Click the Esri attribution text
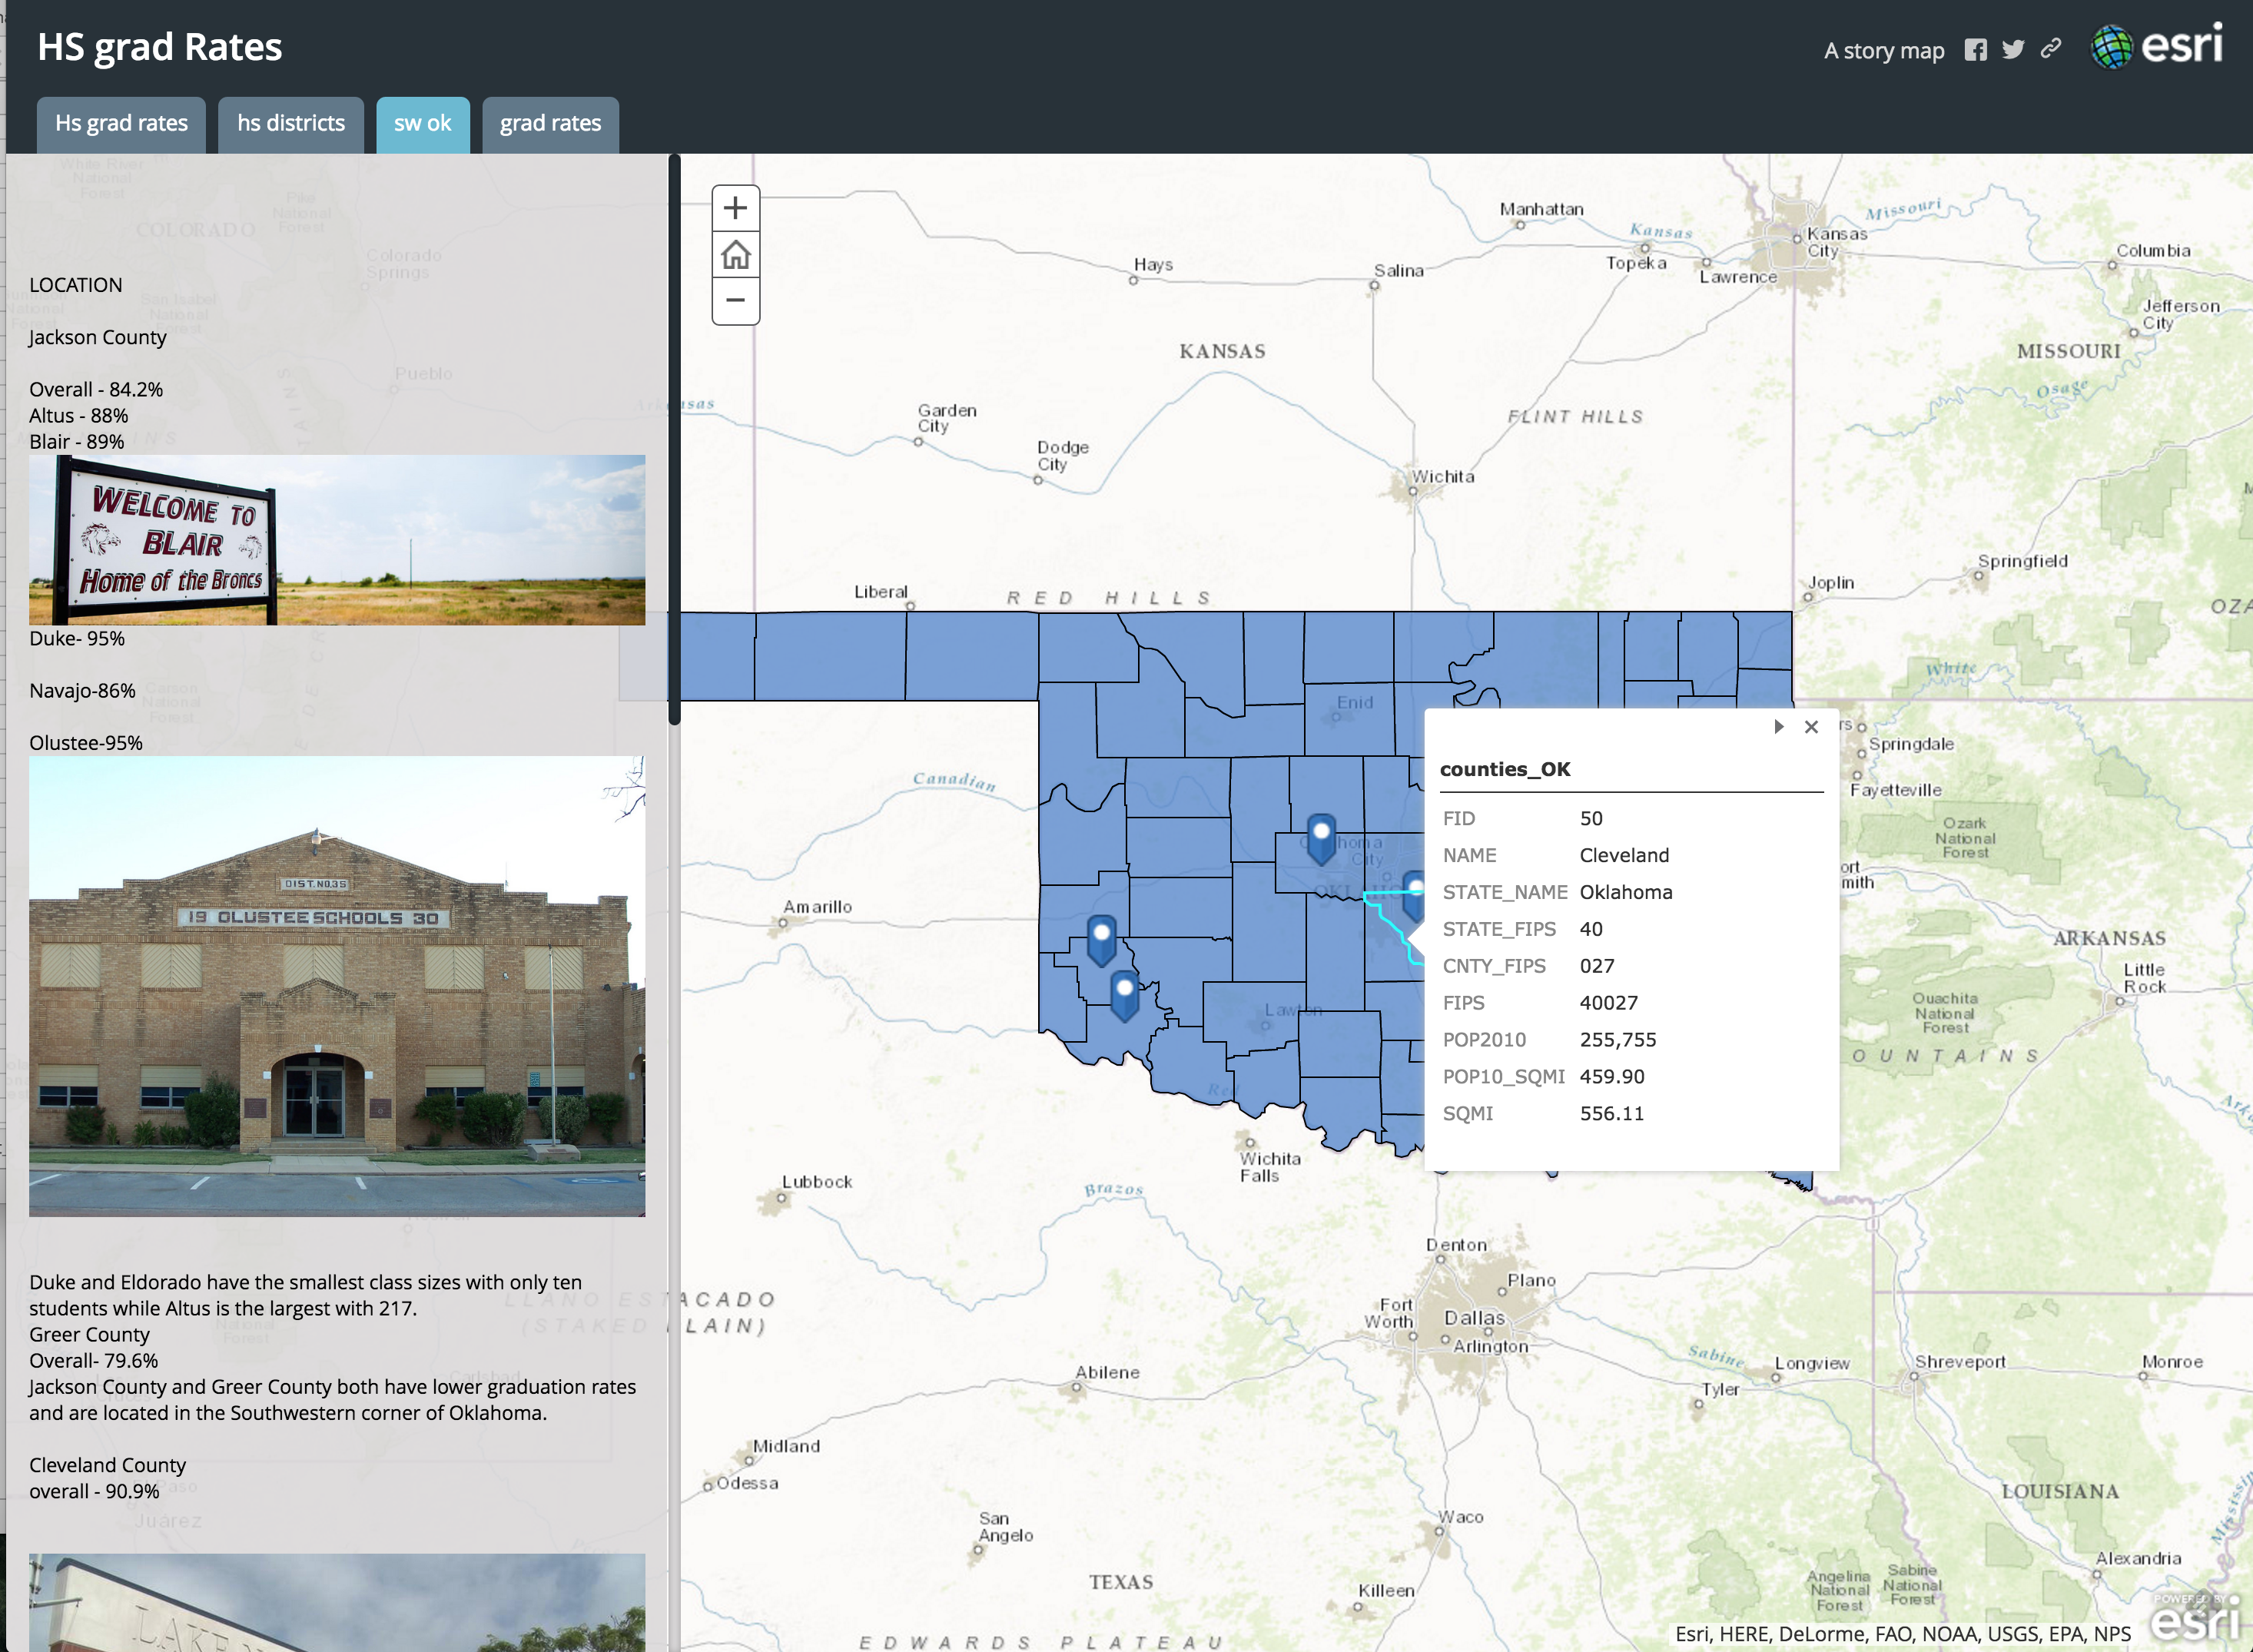The image size is (2253, 1652). pyautogui.click(x=1903, y=1633)
